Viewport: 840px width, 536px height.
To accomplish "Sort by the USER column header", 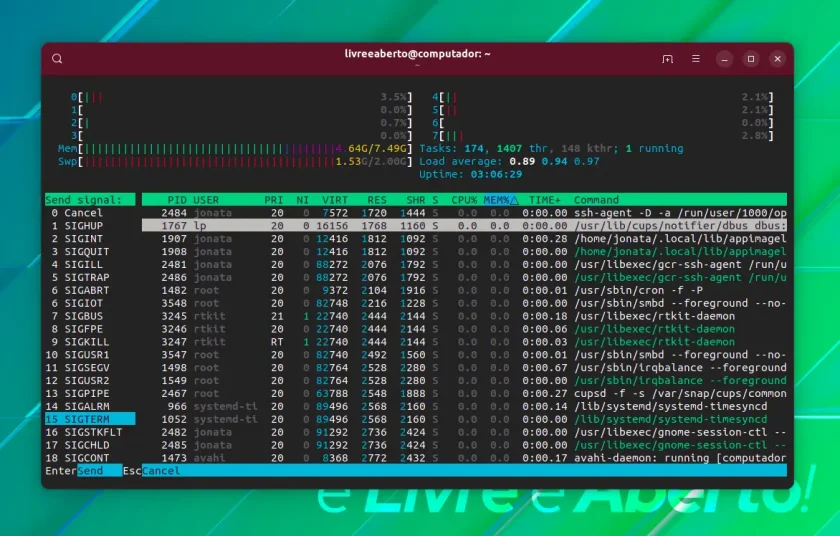I will 206,200.
